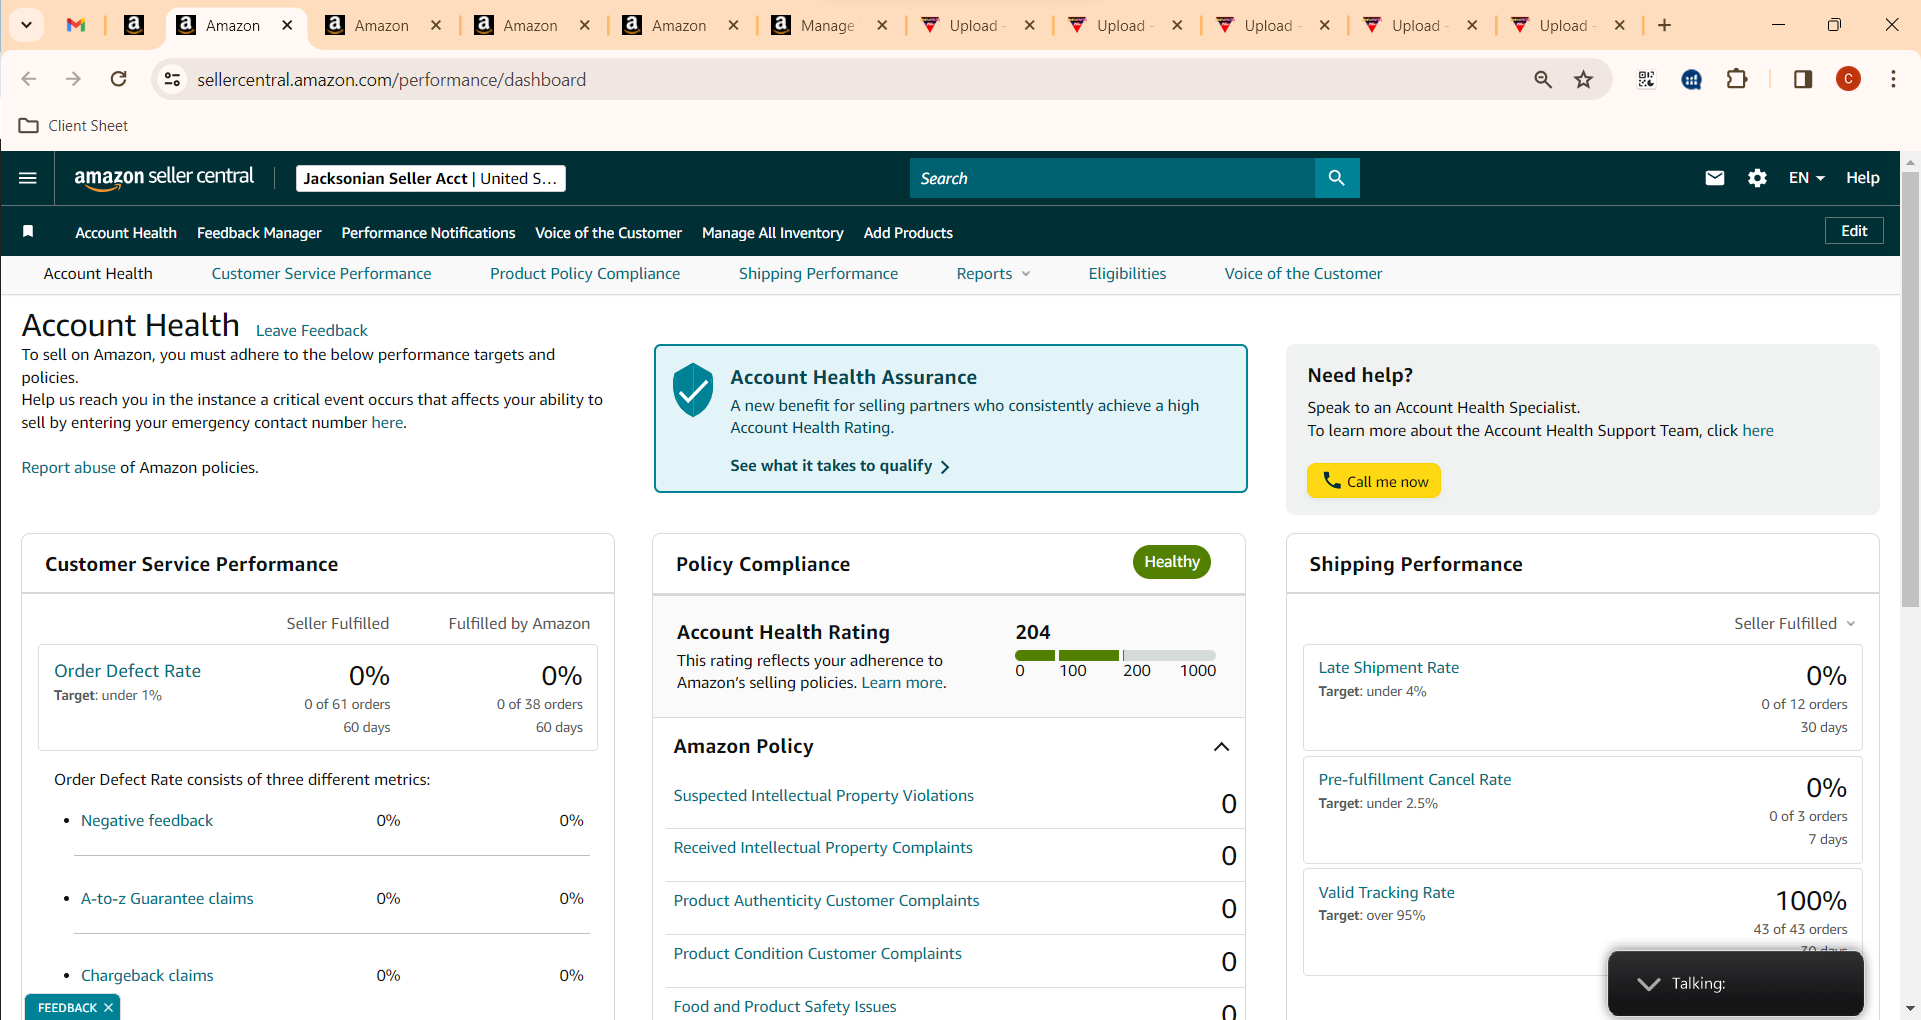1921x1020 pixels.
Task: Click See what it takes to qualify
Action: click(840, 466)
